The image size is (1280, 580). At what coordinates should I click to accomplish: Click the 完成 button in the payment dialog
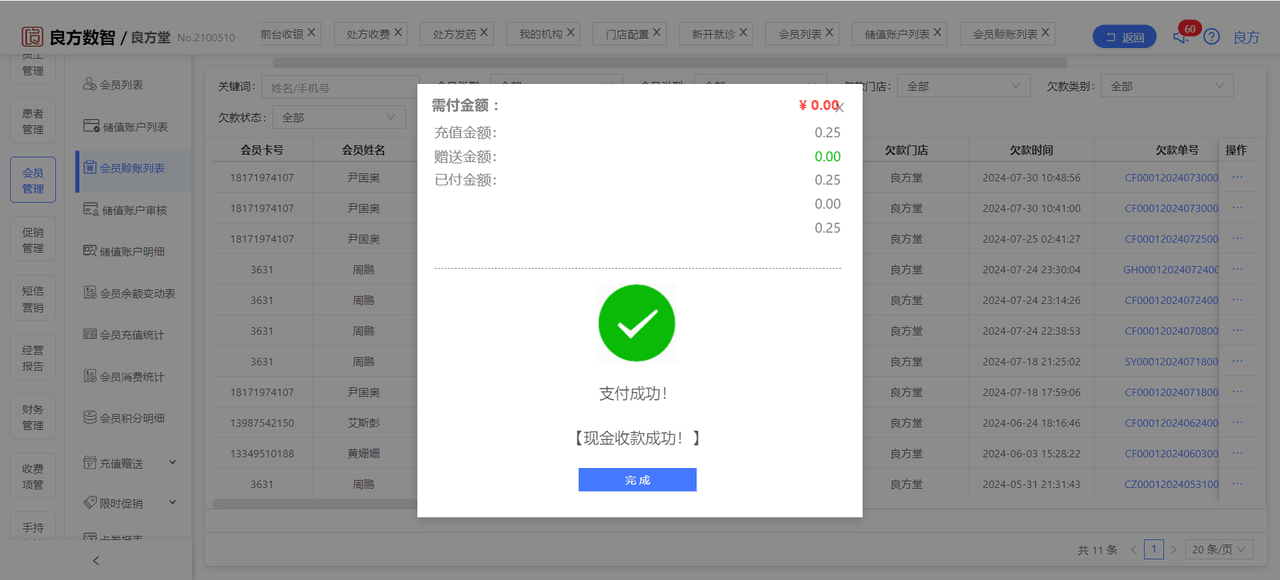tap(637, 480)
